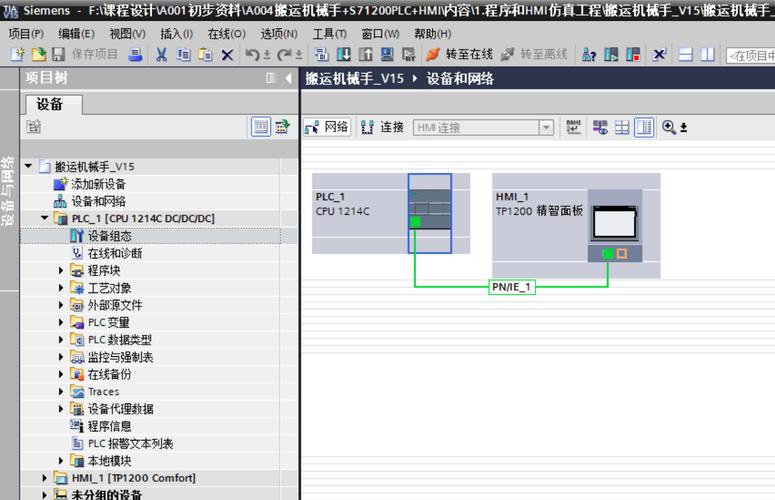Open the 编辑(E) menu

coord(76,34)
